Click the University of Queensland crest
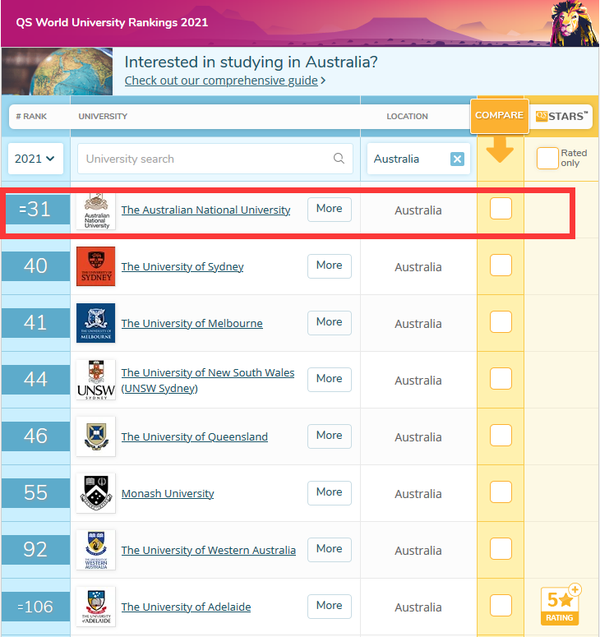The image size is (600, 637). (x=96, y=436)
